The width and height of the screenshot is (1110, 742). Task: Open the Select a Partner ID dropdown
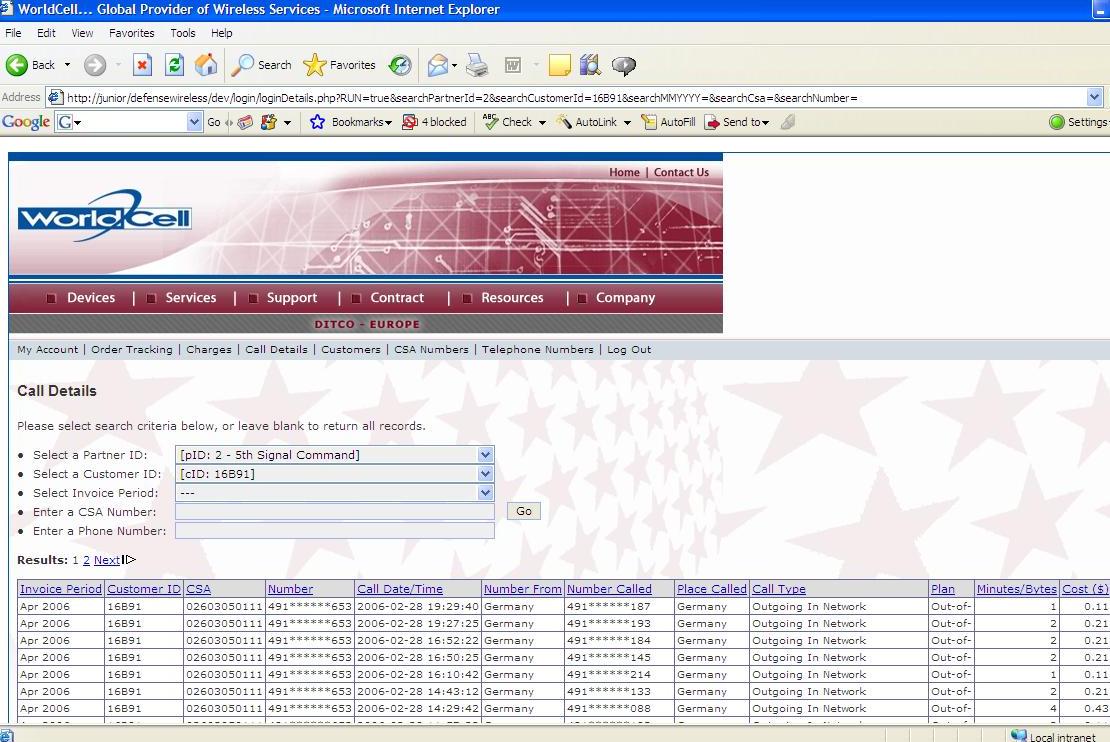[485, 455]
